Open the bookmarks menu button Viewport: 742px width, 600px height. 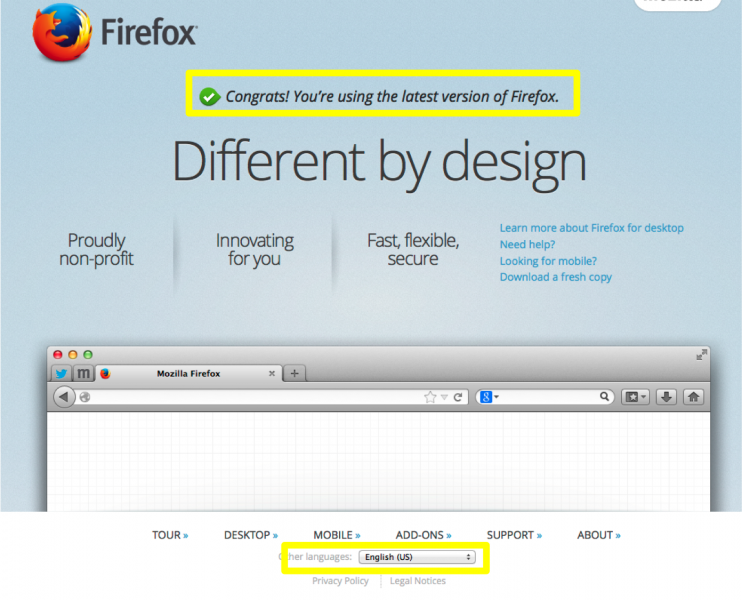635,397
